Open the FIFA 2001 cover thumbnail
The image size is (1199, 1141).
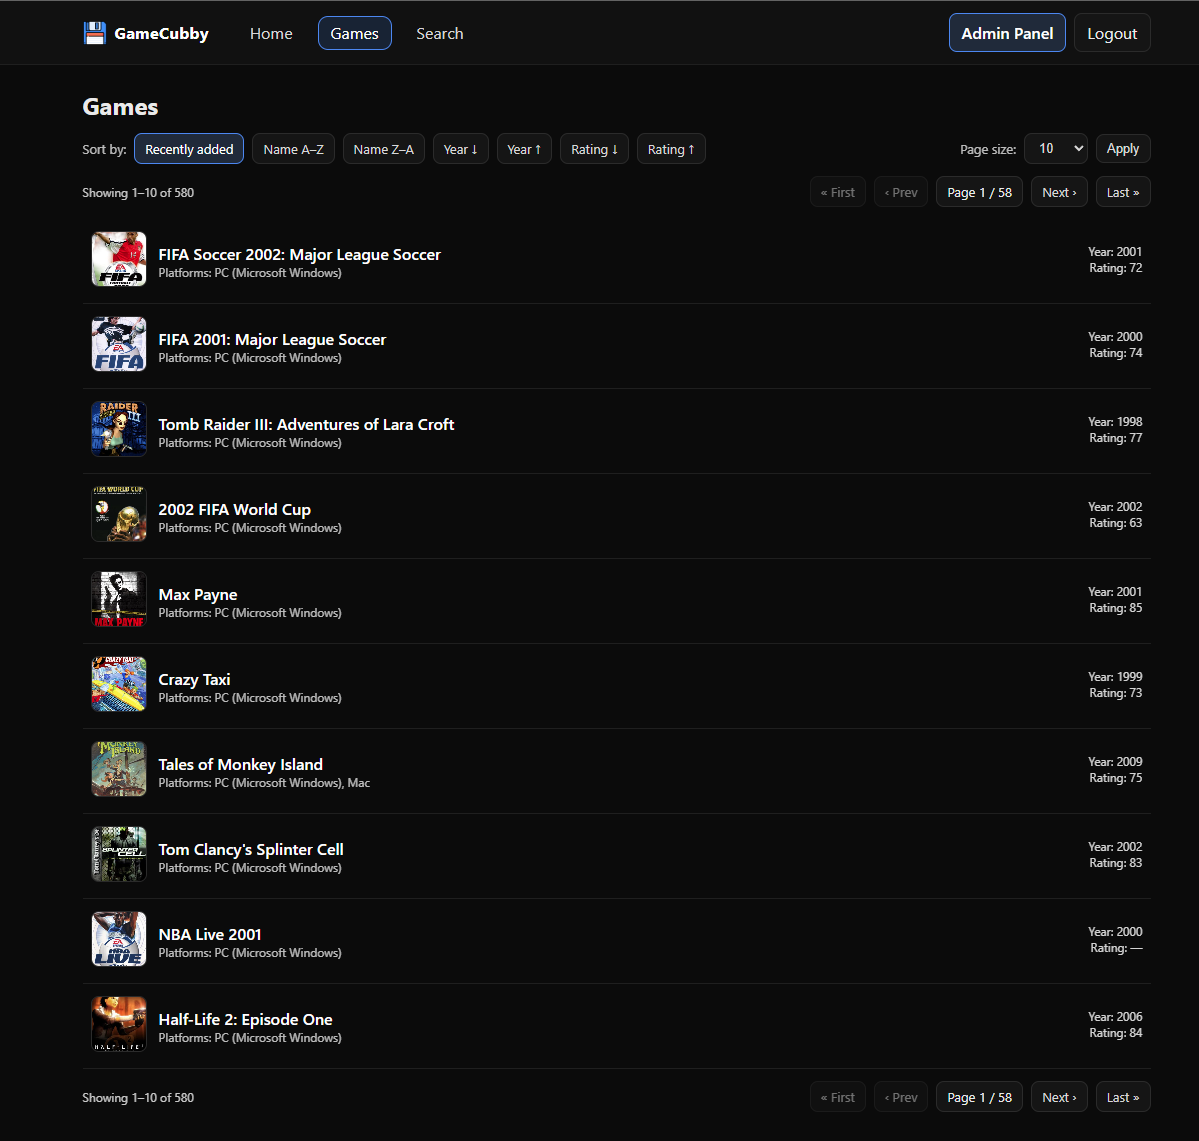[119, 344]
